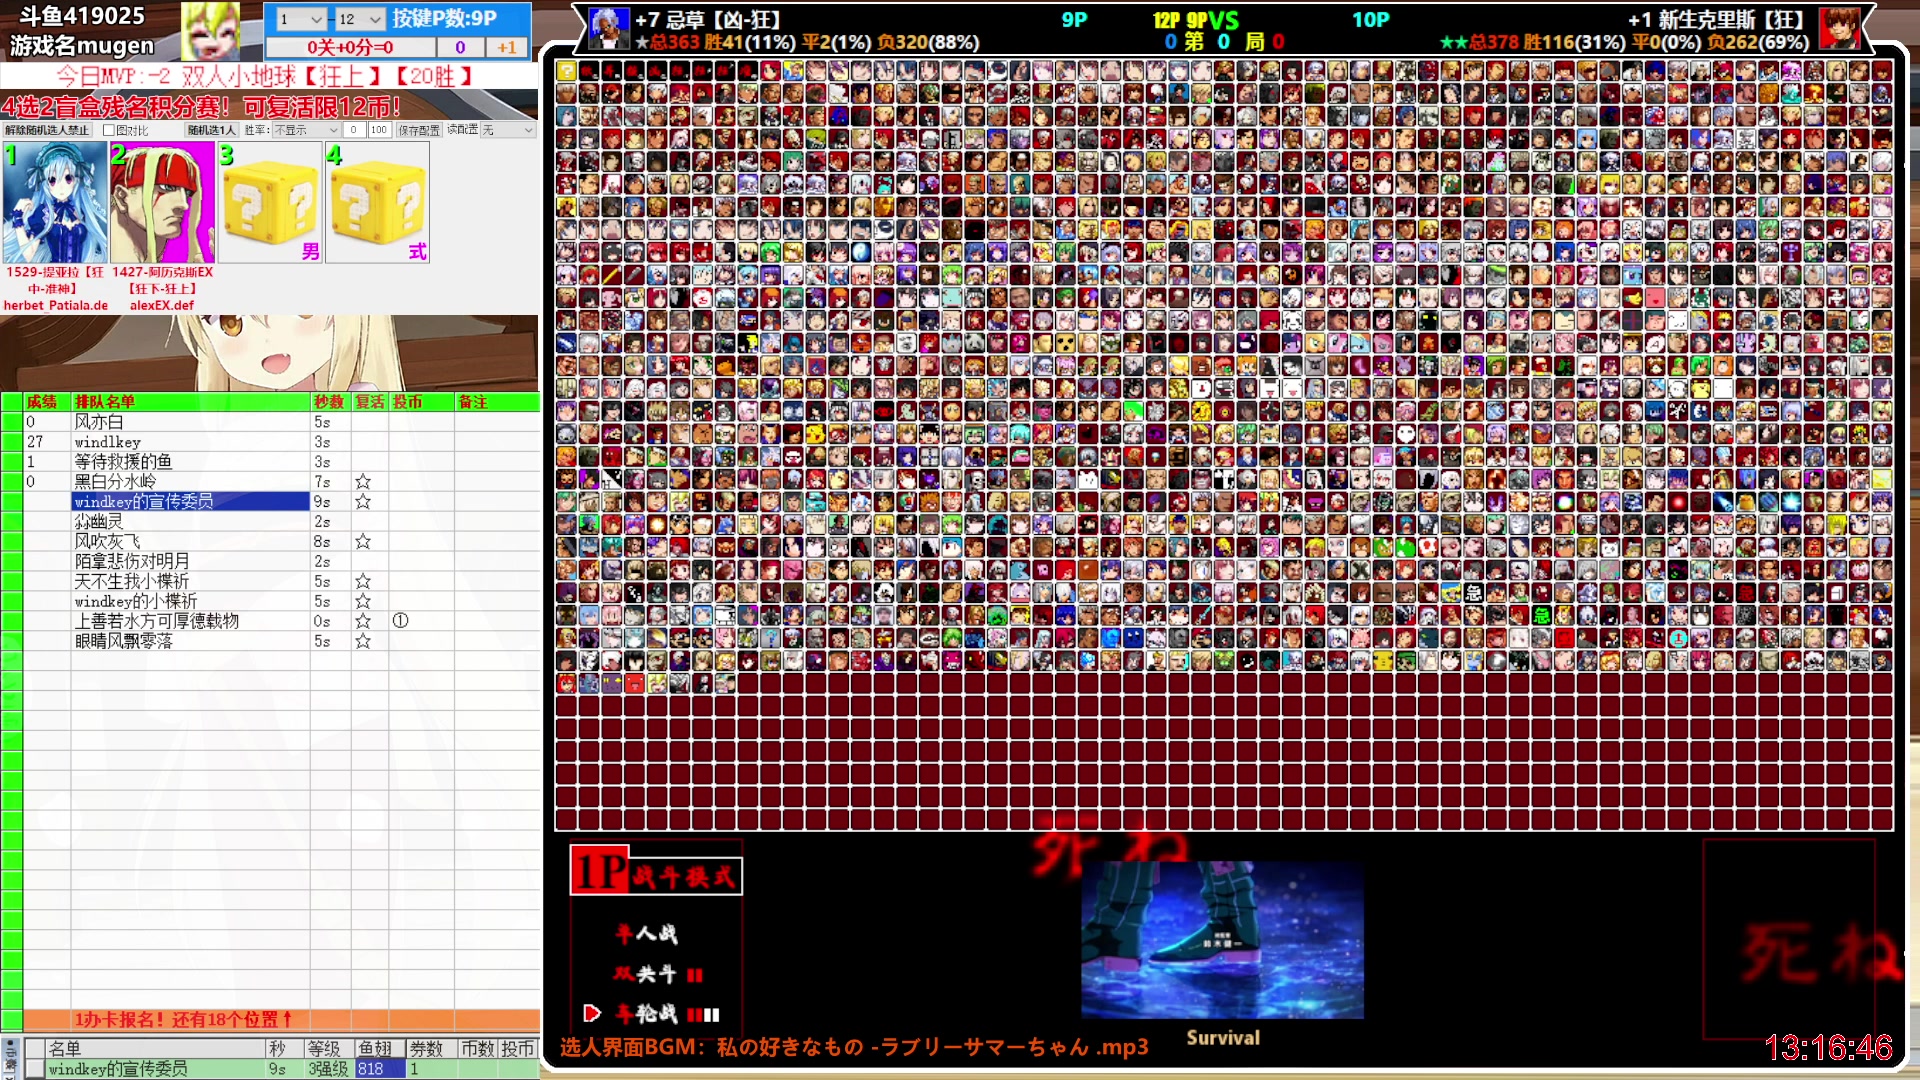Click the win rate minimum field showing 0
The image size is (1920, 1080).
tap(354, 130)
